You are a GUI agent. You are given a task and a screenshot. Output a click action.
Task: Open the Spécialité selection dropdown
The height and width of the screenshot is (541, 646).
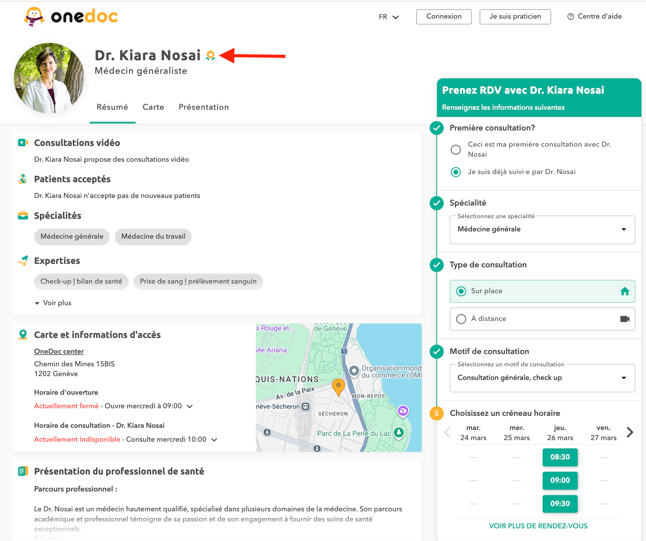(x=542, y=229)
